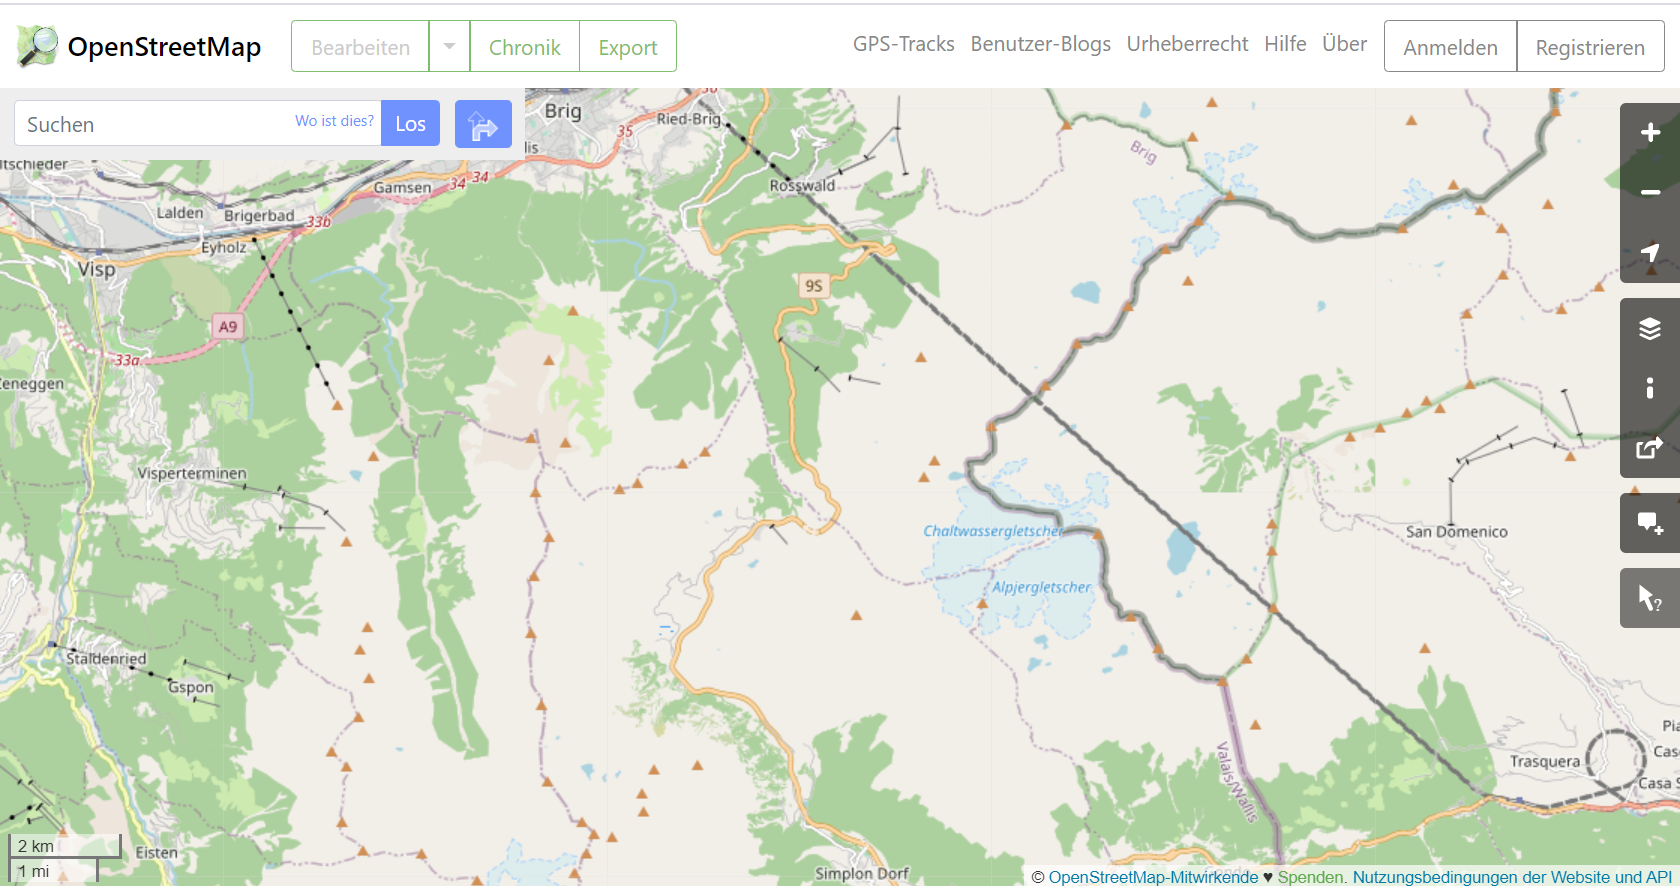Viewport: 1680px width, 886px height.
Task: Open directions with the blue arrow icon
Action: pos(483,124)
